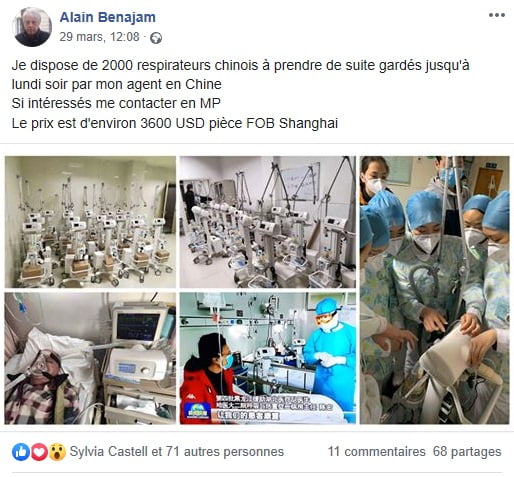Click the post timestamp 29 mars, 12:08
514x477 pixels.
click(x=99, y=37)
